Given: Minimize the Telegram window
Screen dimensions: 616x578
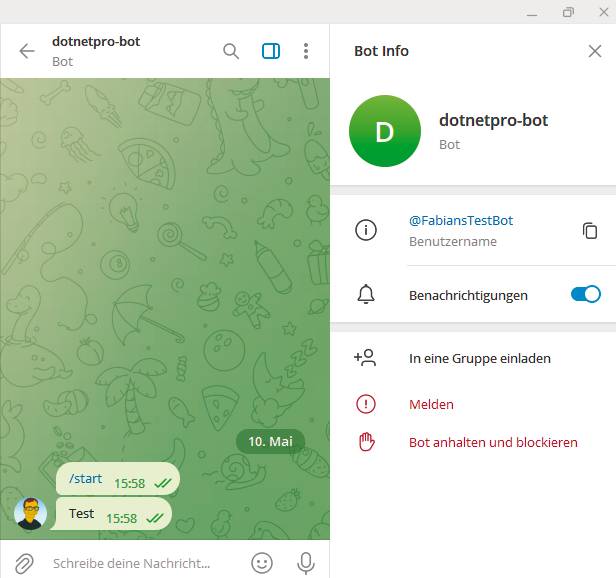Looking at the screenshot, I should 532,13.
